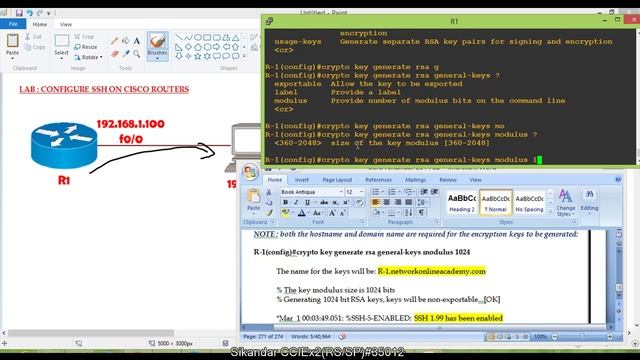Apply the Heading 2 style in Word

[x=462, y=202]
